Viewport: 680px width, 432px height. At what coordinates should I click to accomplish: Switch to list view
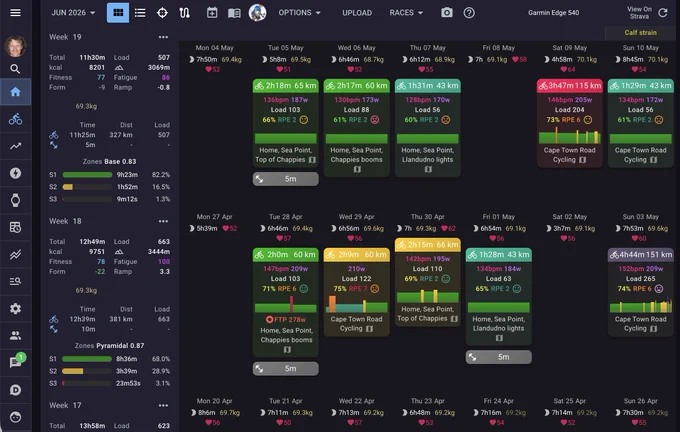click(140, 13)
